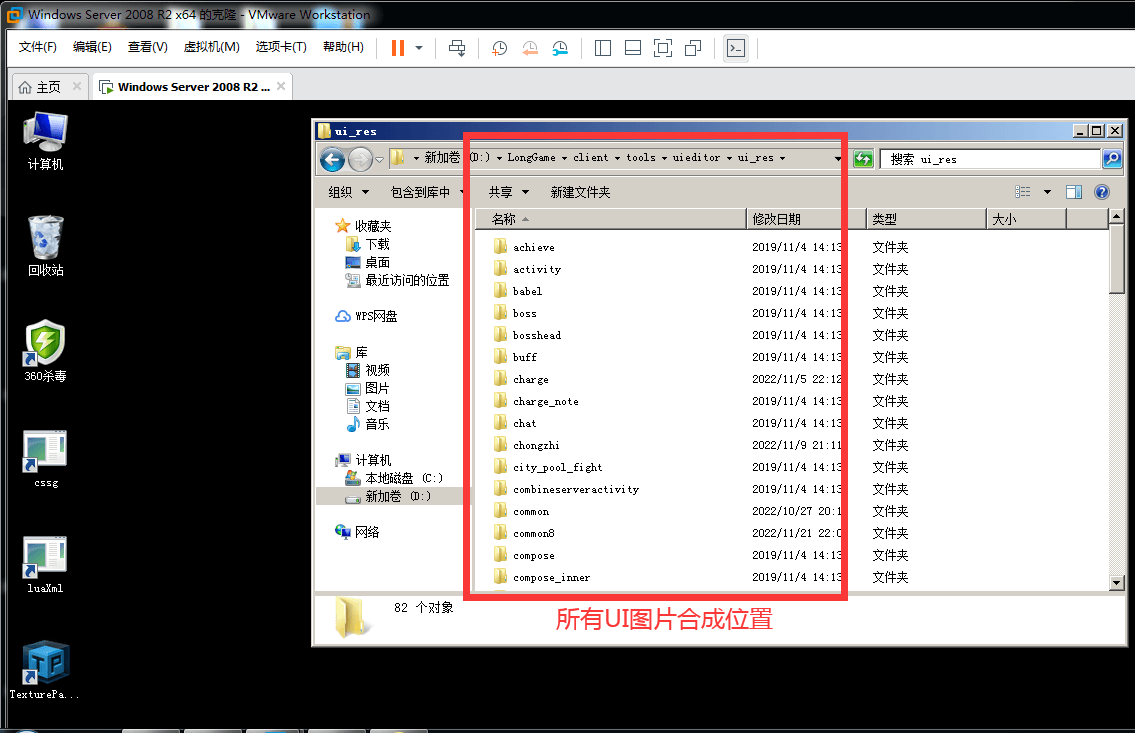
Task: Click the file list scrollbar down arrow
Action: click(x=1116, y=583)
